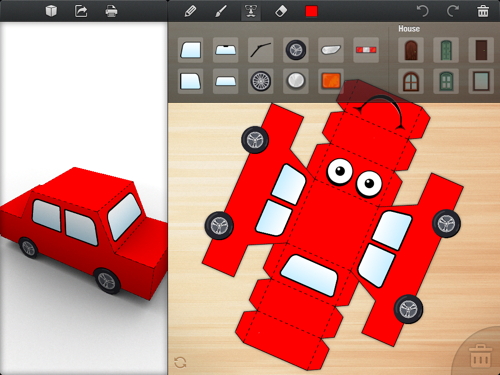Select the stickers mustache tool
Screen dimensions: 500x375
coord(251,12)
